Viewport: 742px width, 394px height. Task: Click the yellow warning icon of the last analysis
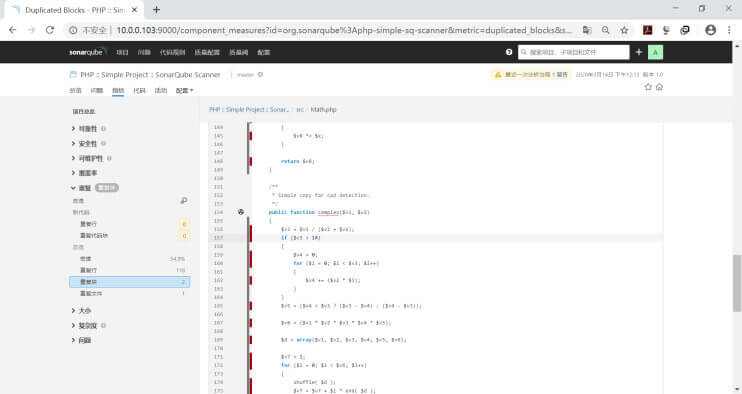point(497,75)
